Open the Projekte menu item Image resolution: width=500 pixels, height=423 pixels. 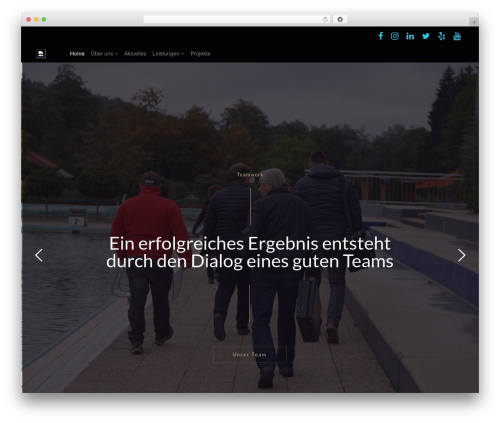pos(201,53)
